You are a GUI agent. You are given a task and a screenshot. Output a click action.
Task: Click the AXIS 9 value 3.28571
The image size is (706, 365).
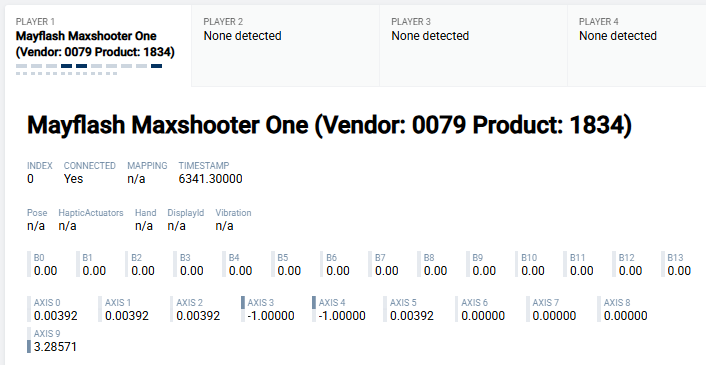point(55,347)
